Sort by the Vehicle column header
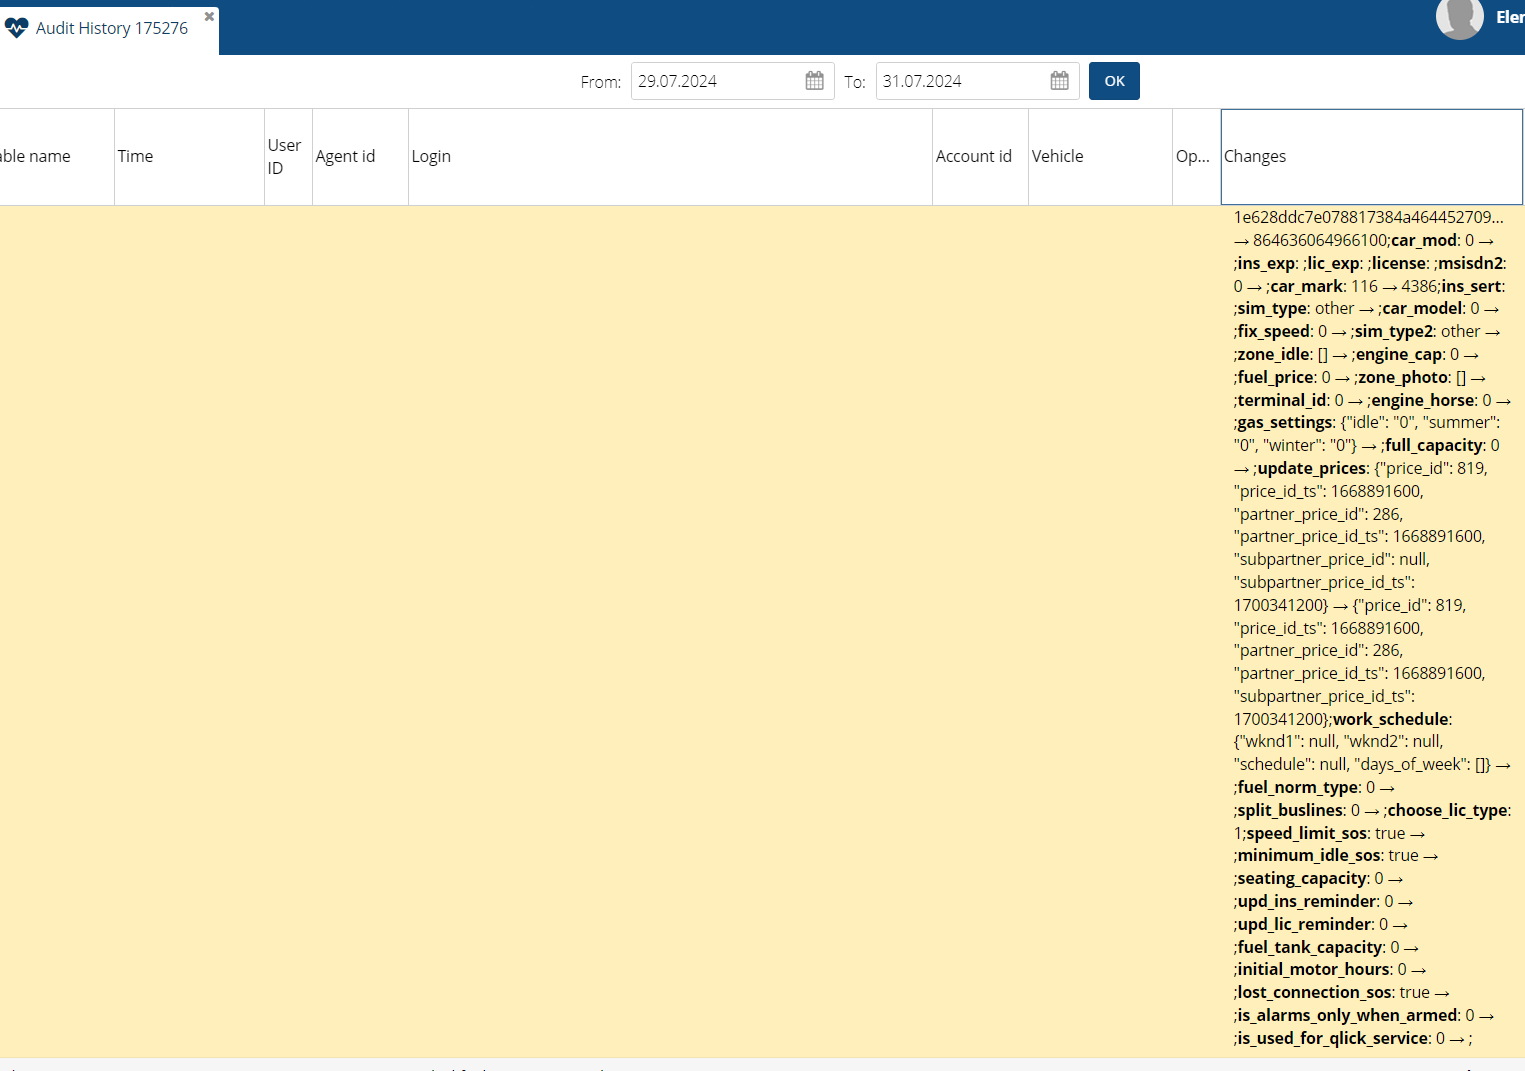Viewport: 1525px width, 1071px height. [1057, 157]
